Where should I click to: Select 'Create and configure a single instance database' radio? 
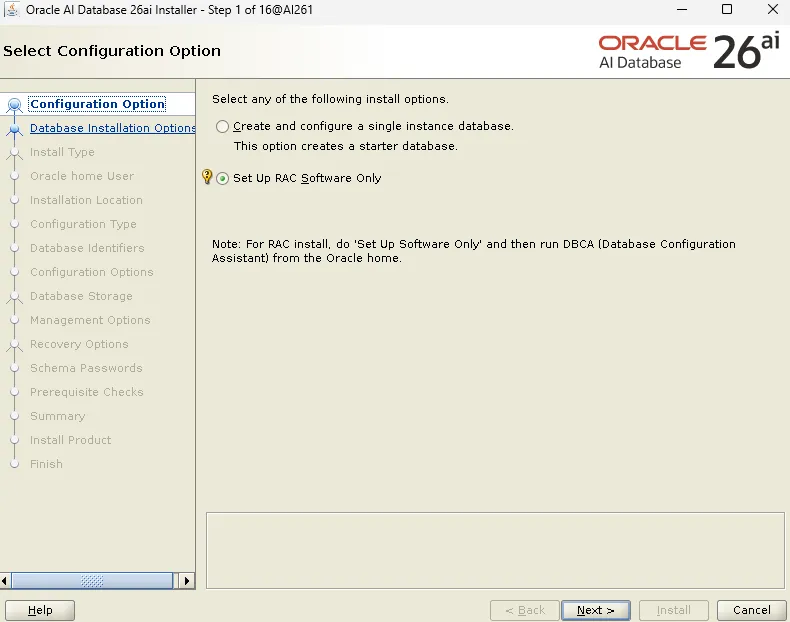click(x=222, y=126)
